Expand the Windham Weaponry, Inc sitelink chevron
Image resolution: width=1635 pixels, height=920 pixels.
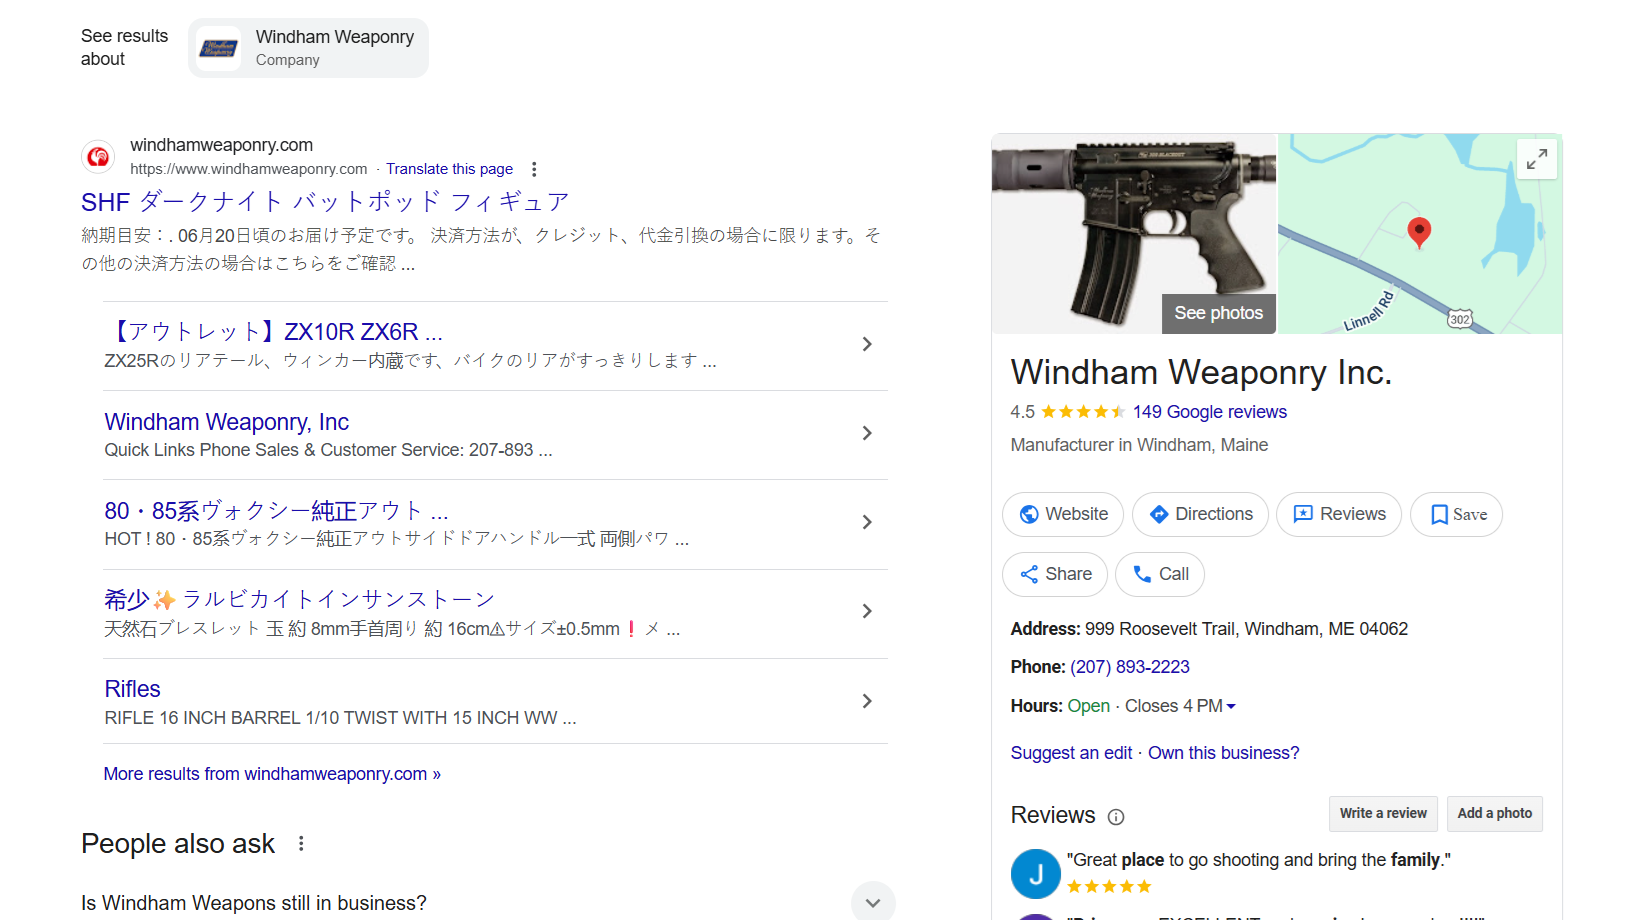coord(867,433)
